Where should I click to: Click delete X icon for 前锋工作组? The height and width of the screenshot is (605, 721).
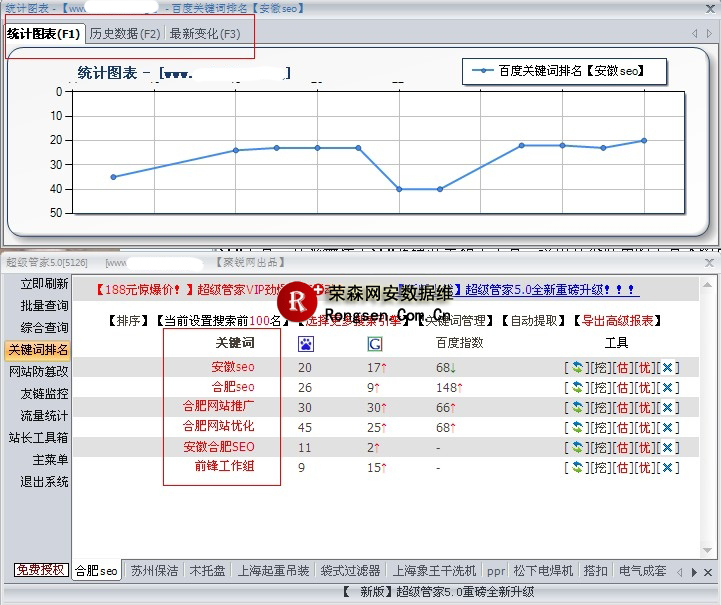(669, 467)
